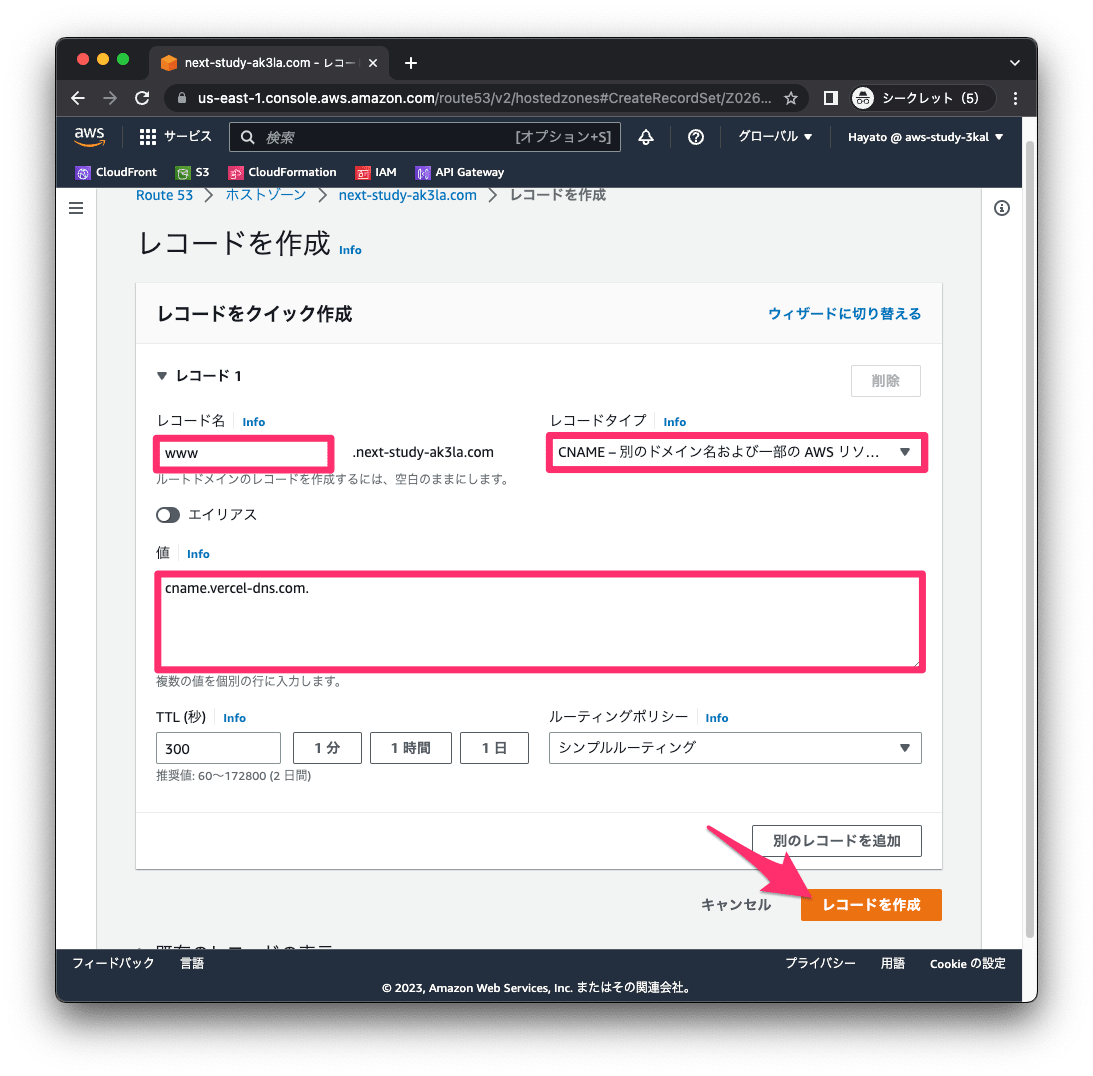
Task: Open the info panel circle icon
Action: (x=1002, y=208)
